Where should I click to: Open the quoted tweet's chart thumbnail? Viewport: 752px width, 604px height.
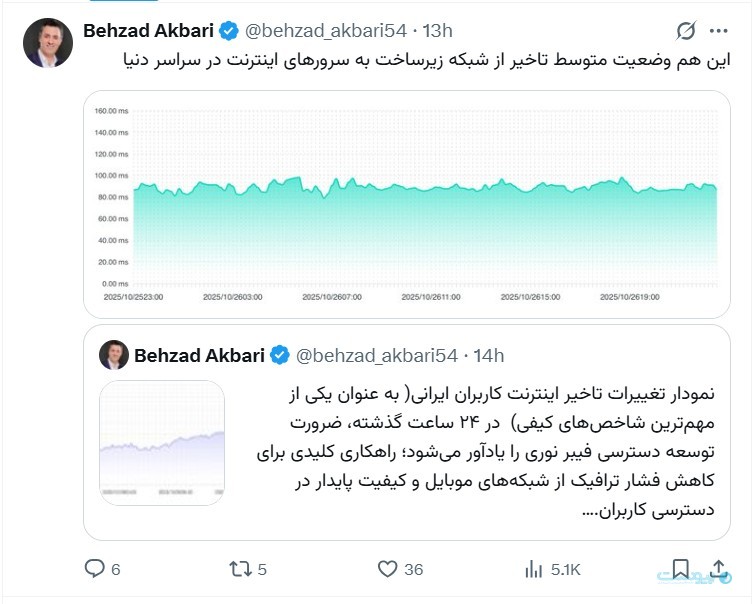pyautogui.click(x=161, y=441)
